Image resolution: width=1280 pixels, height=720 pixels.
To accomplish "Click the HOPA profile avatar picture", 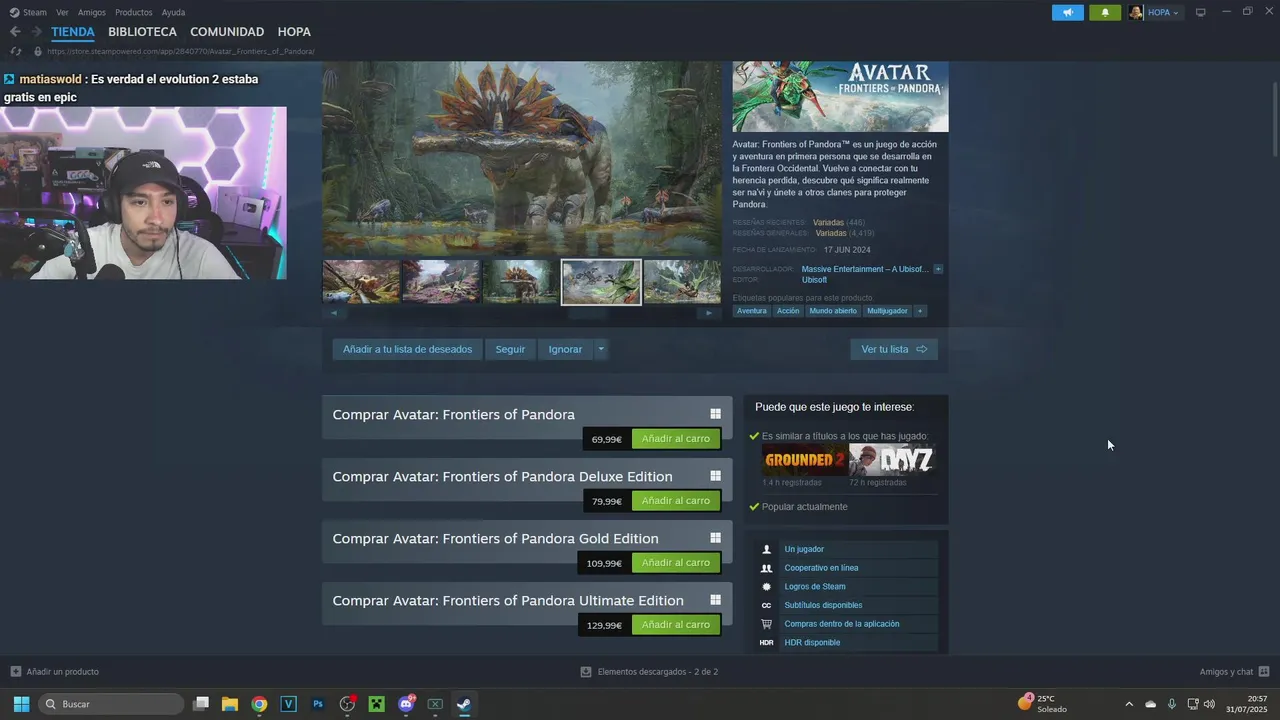I will coord(1136,12).
